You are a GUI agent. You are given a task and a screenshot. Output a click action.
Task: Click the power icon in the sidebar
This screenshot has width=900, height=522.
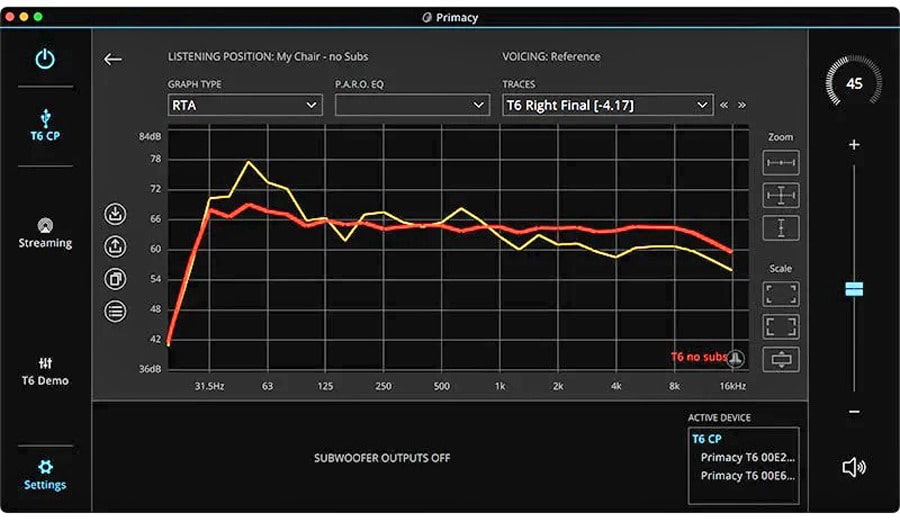[x=45, y=59]
